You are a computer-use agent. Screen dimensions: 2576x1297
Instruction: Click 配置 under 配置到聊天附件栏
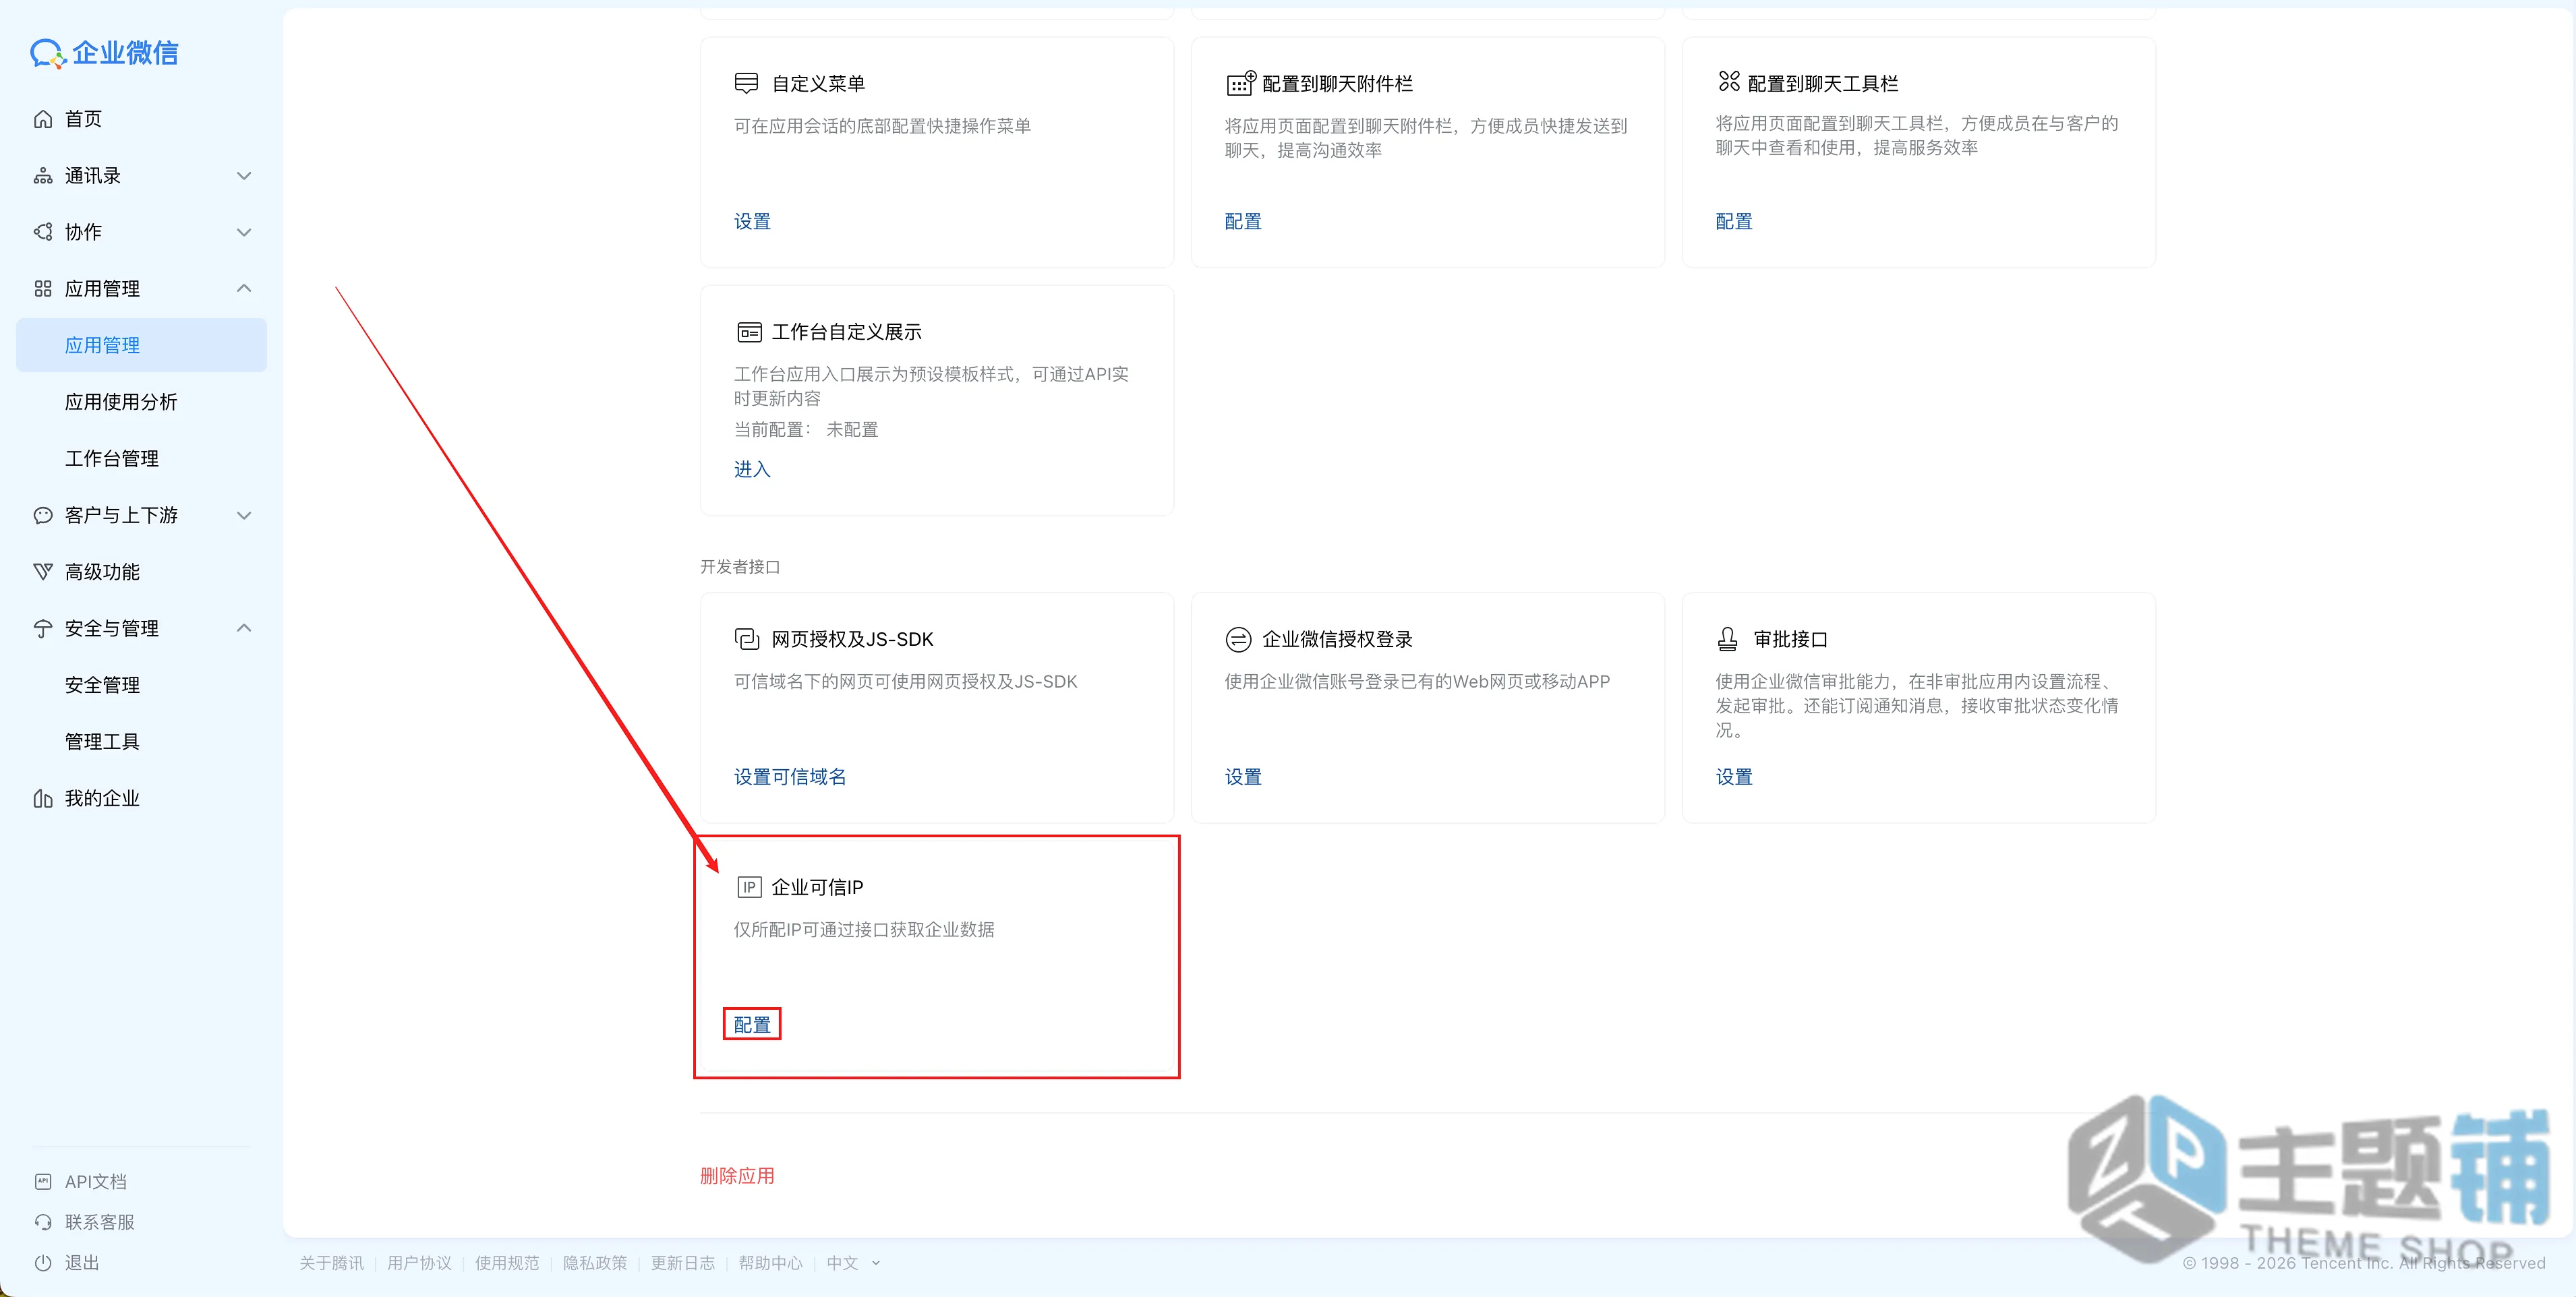point(1243,221)
